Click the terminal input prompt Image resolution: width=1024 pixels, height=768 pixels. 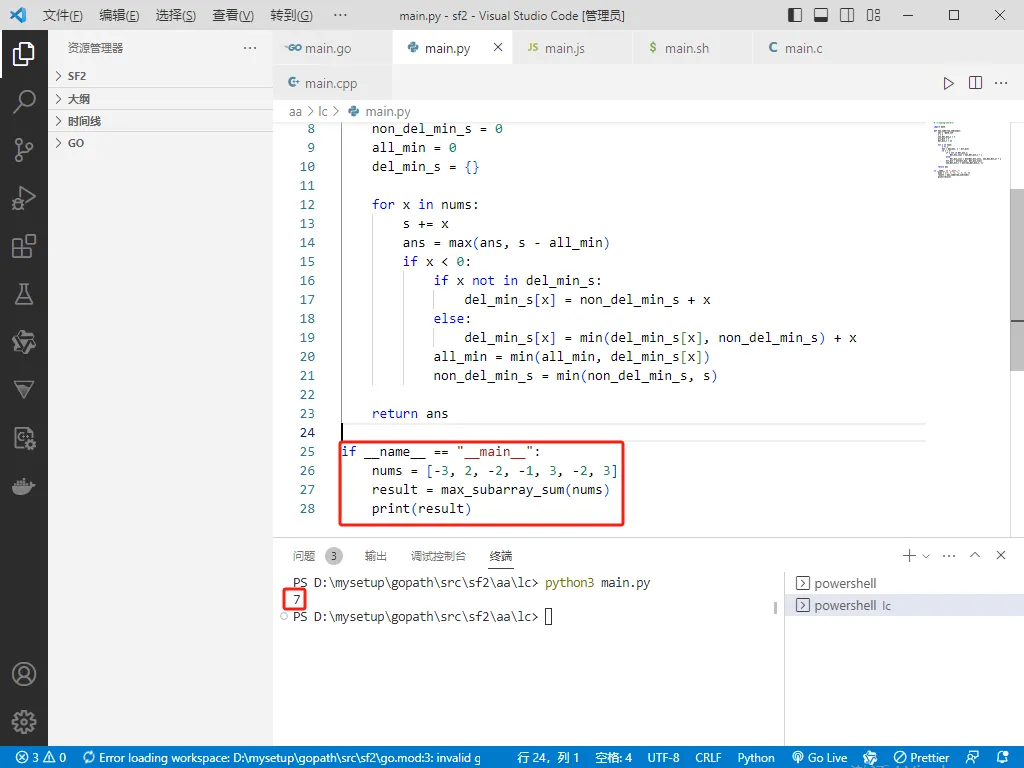548,616
